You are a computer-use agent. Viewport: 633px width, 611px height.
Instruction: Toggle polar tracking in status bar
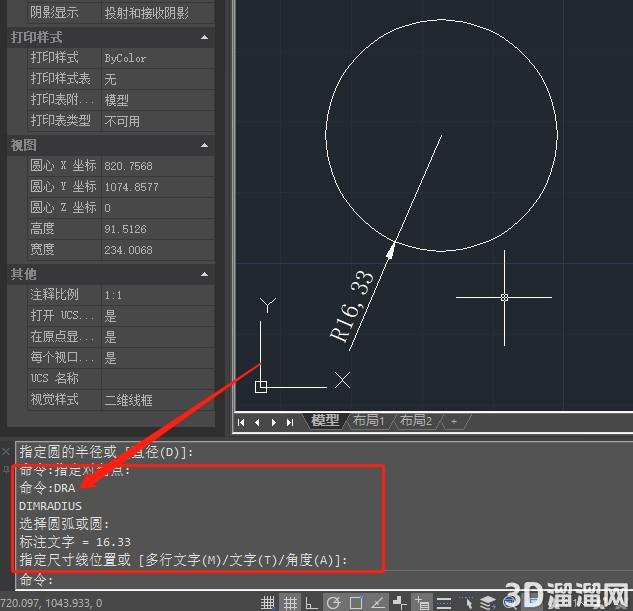pyautogui.click(x=333, y=603)
